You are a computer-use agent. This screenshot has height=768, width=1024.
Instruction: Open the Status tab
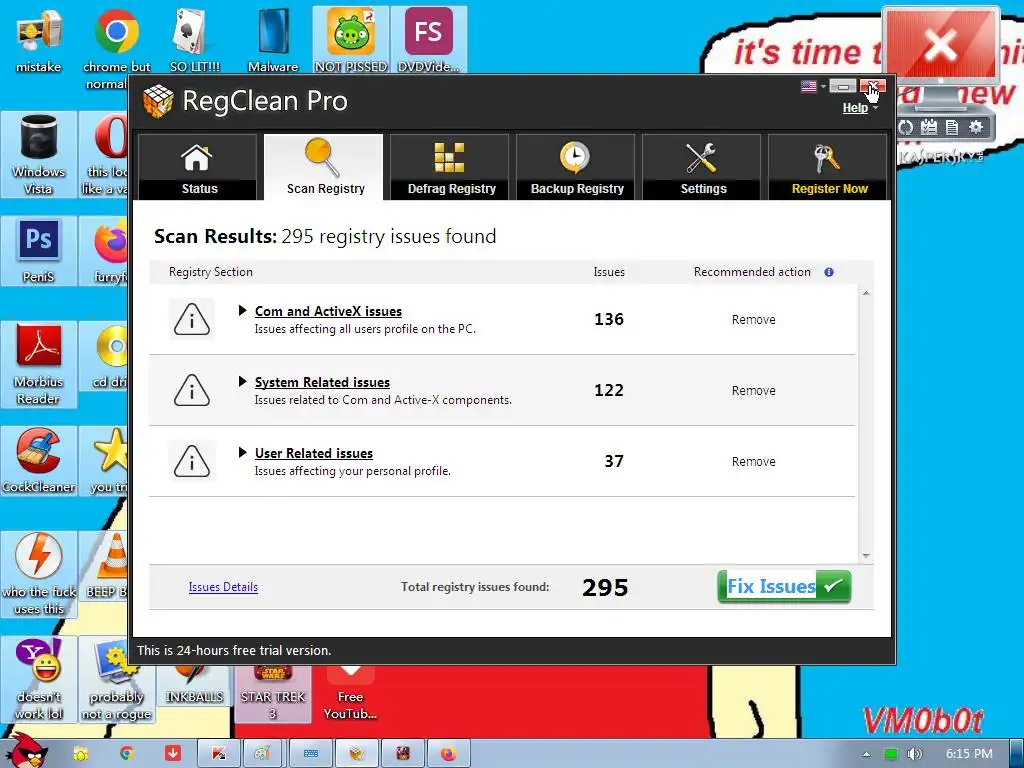pyautogui.click(x=197, y=167)
